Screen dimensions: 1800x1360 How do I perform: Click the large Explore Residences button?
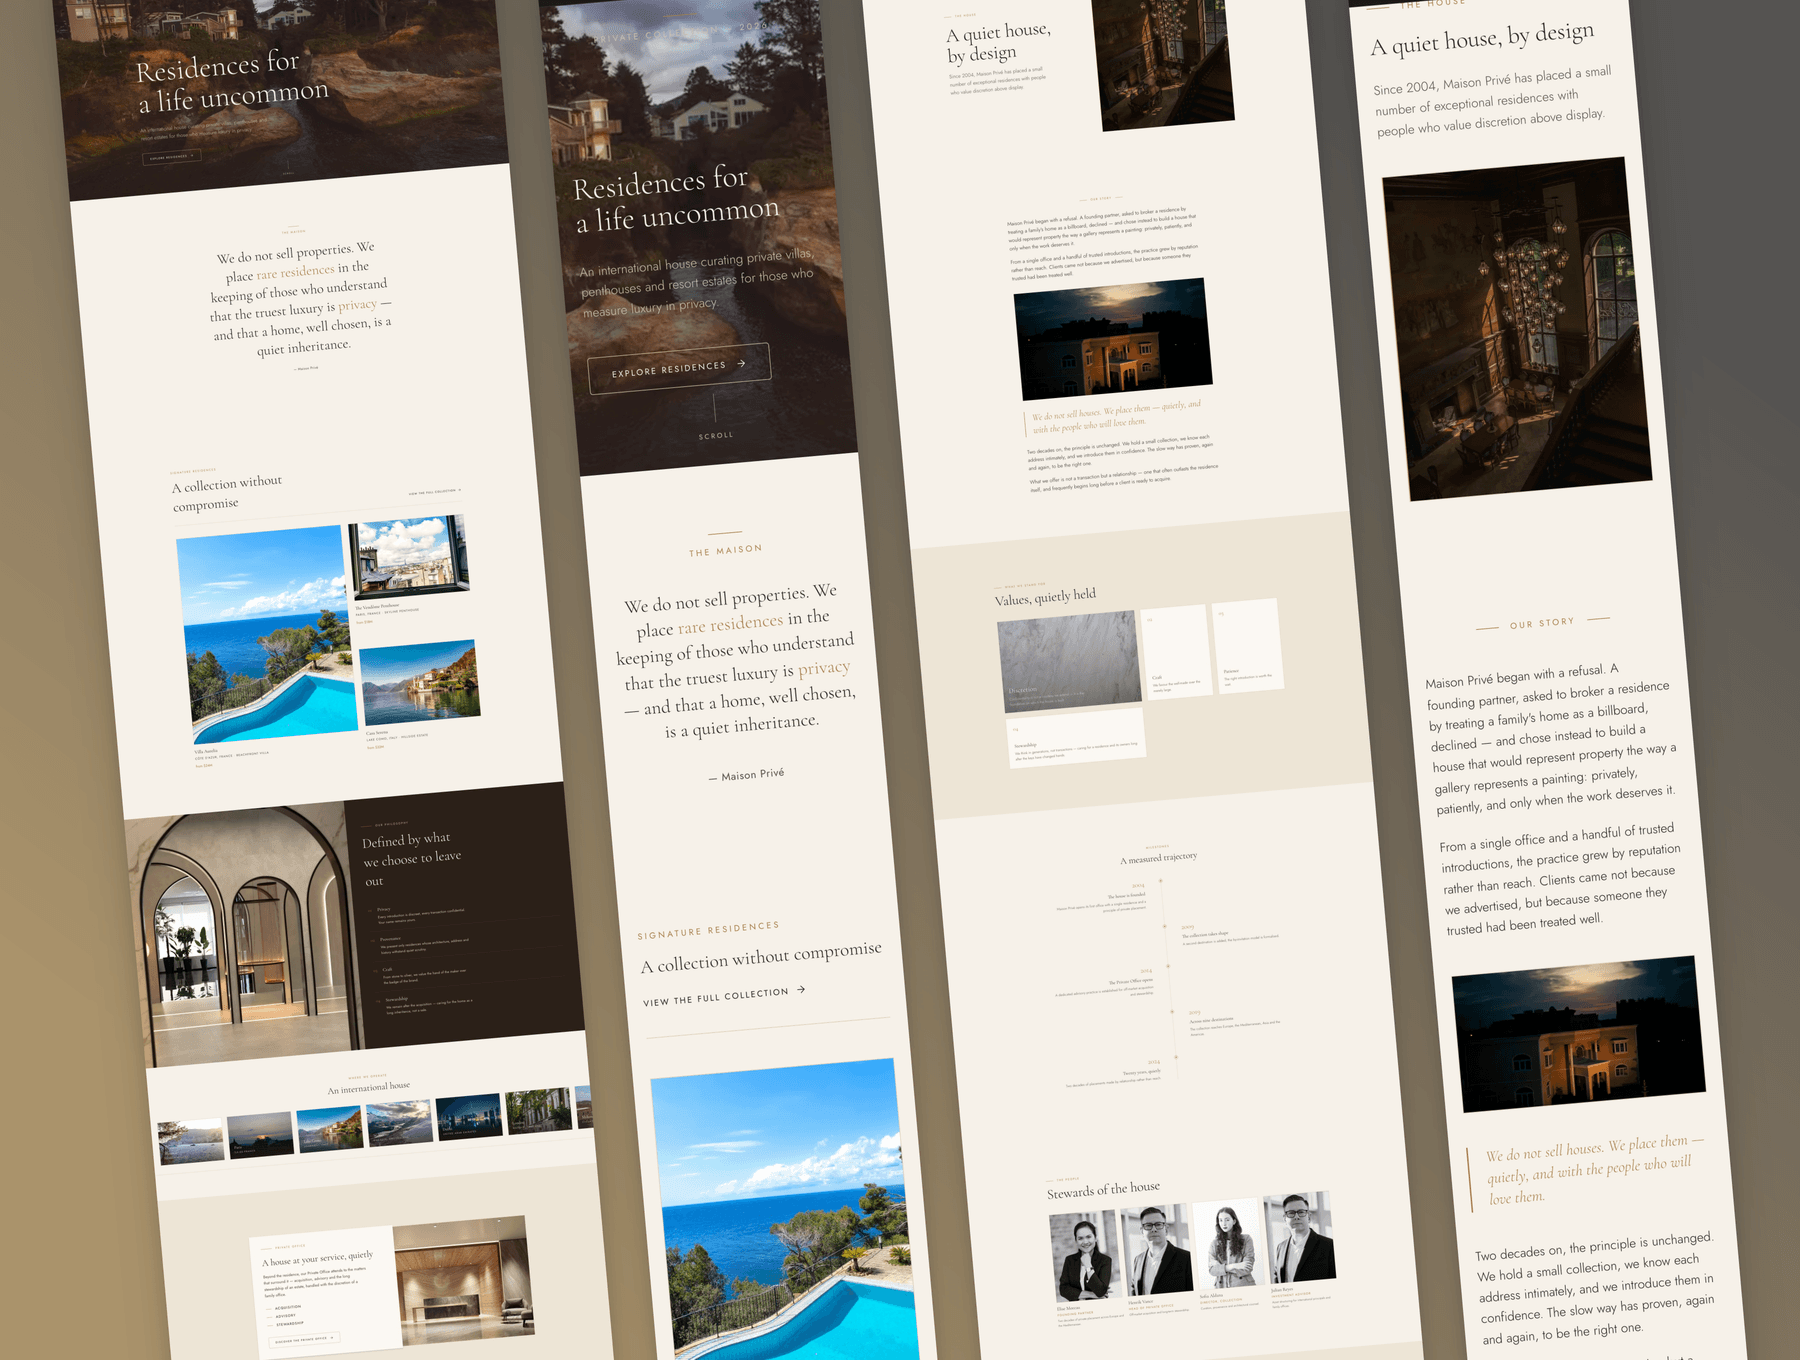(679, 368)
